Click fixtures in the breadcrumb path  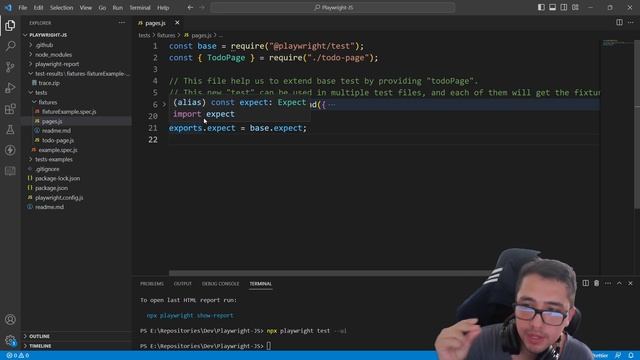pos(166,36)
